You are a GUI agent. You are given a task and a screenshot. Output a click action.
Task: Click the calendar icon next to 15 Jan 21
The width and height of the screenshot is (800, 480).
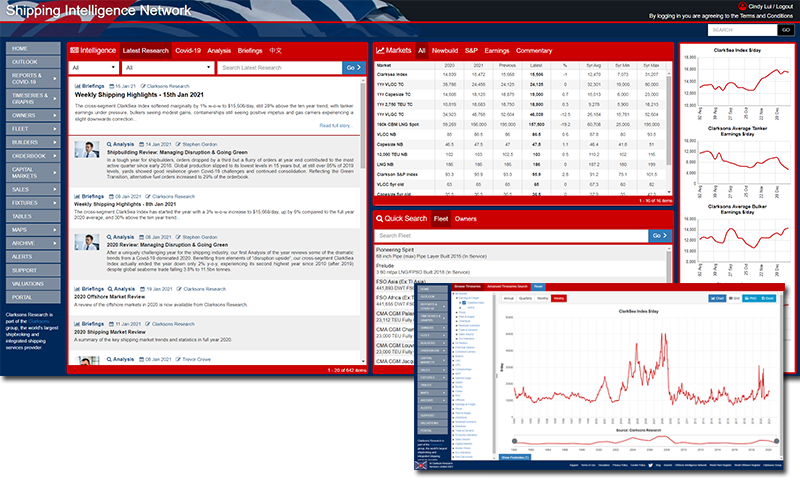point(111,86)
